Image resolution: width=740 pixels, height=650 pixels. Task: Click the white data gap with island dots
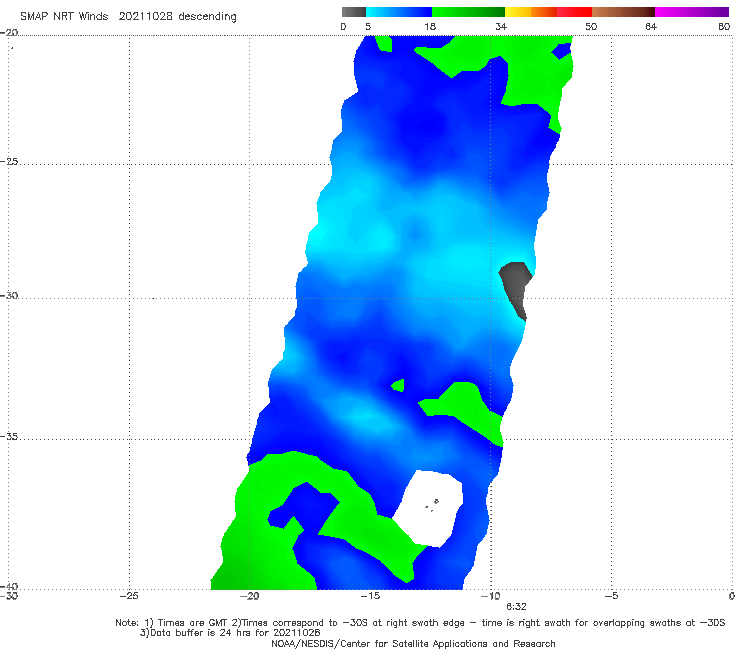click(429, 508)
